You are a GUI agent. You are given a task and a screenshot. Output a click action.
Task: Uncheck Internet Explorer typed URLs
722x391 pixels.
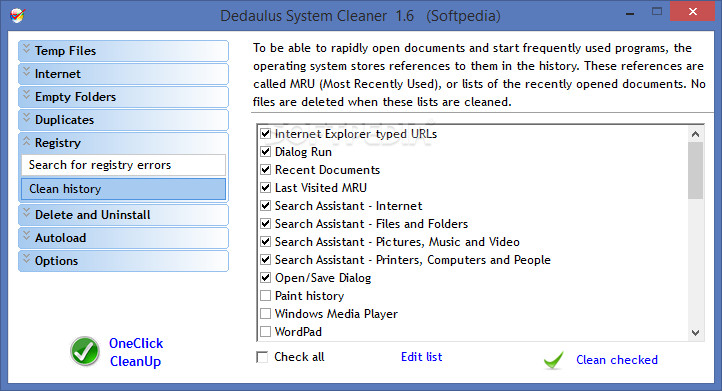click(x=265, y=134)
